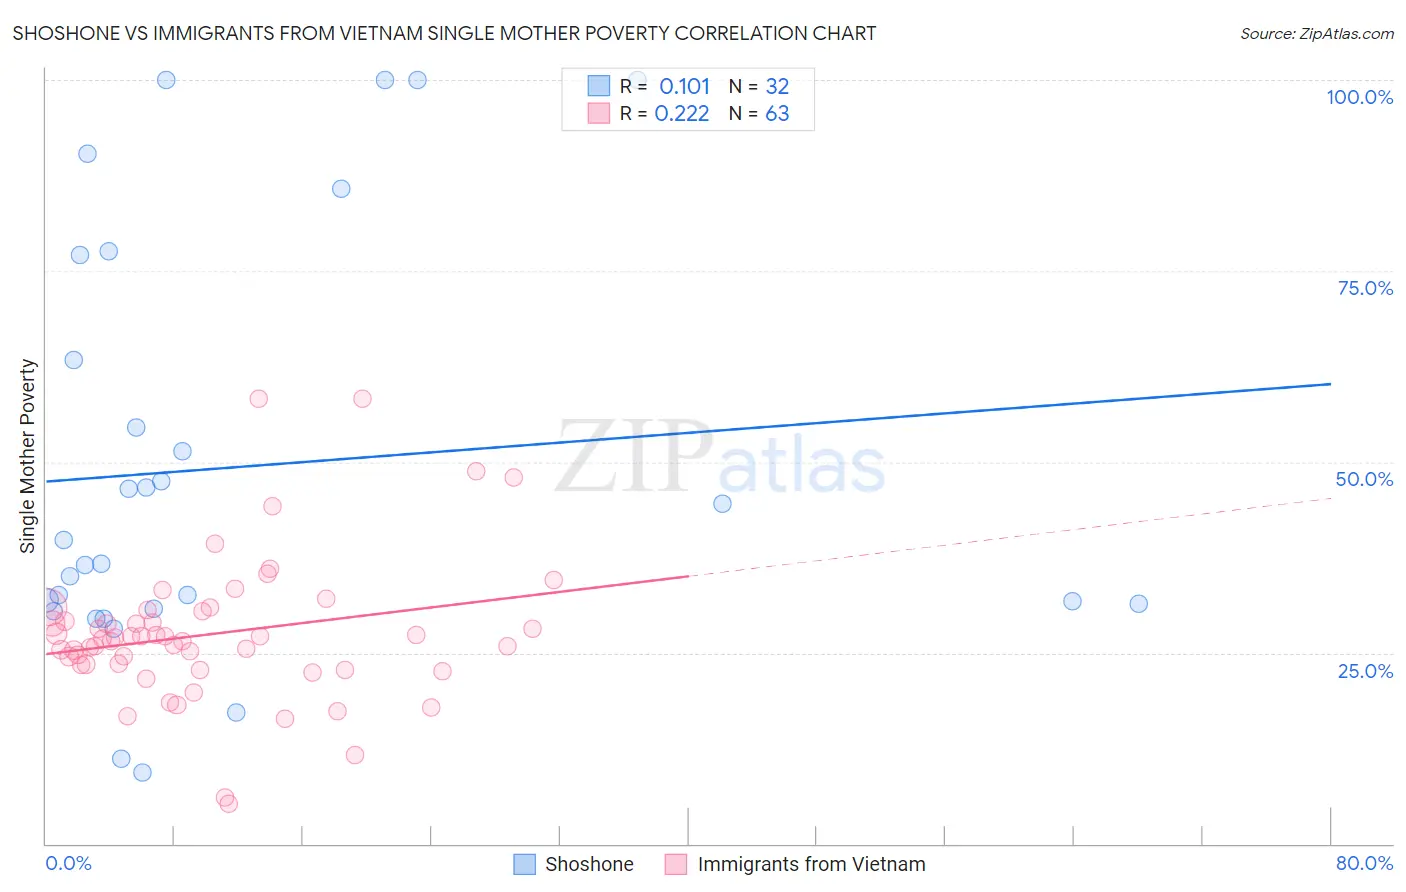Click the 0.0% x-axis label

(69, 863)
